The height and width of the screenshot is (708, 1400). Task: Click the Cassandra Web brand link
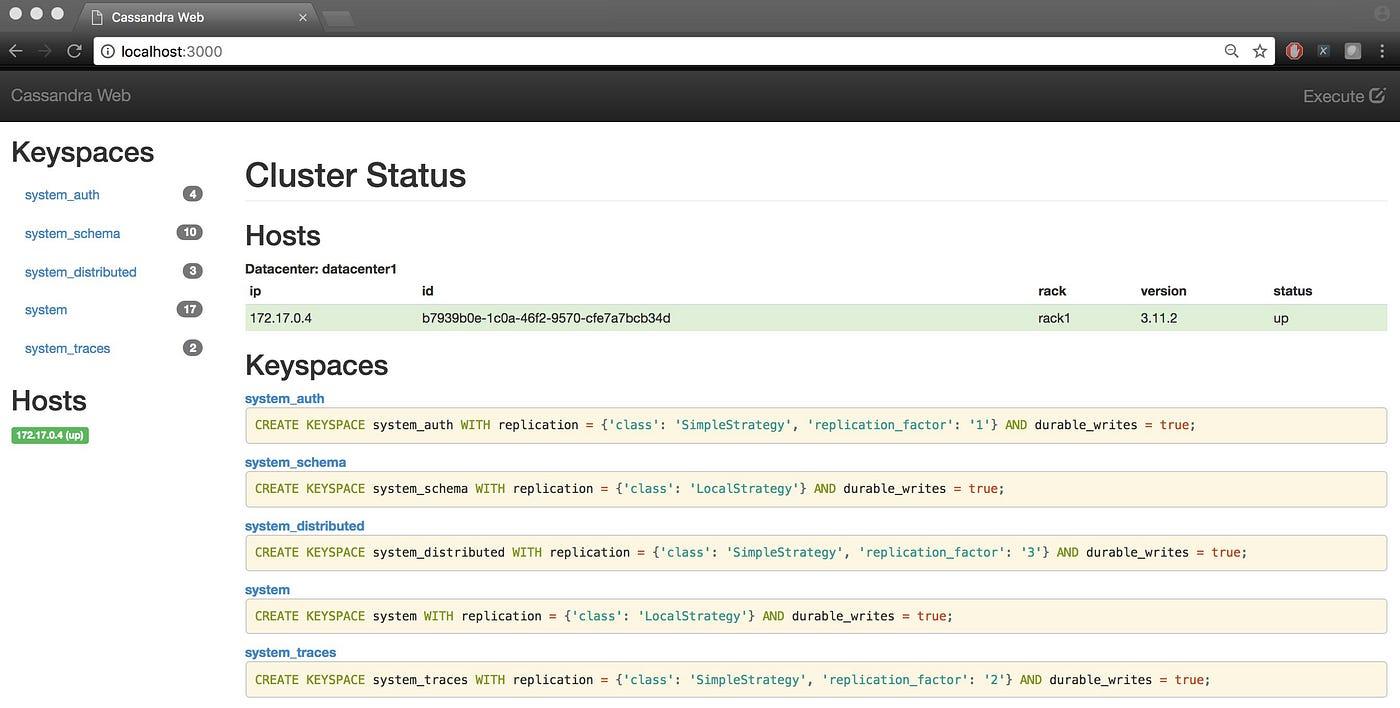71,95
